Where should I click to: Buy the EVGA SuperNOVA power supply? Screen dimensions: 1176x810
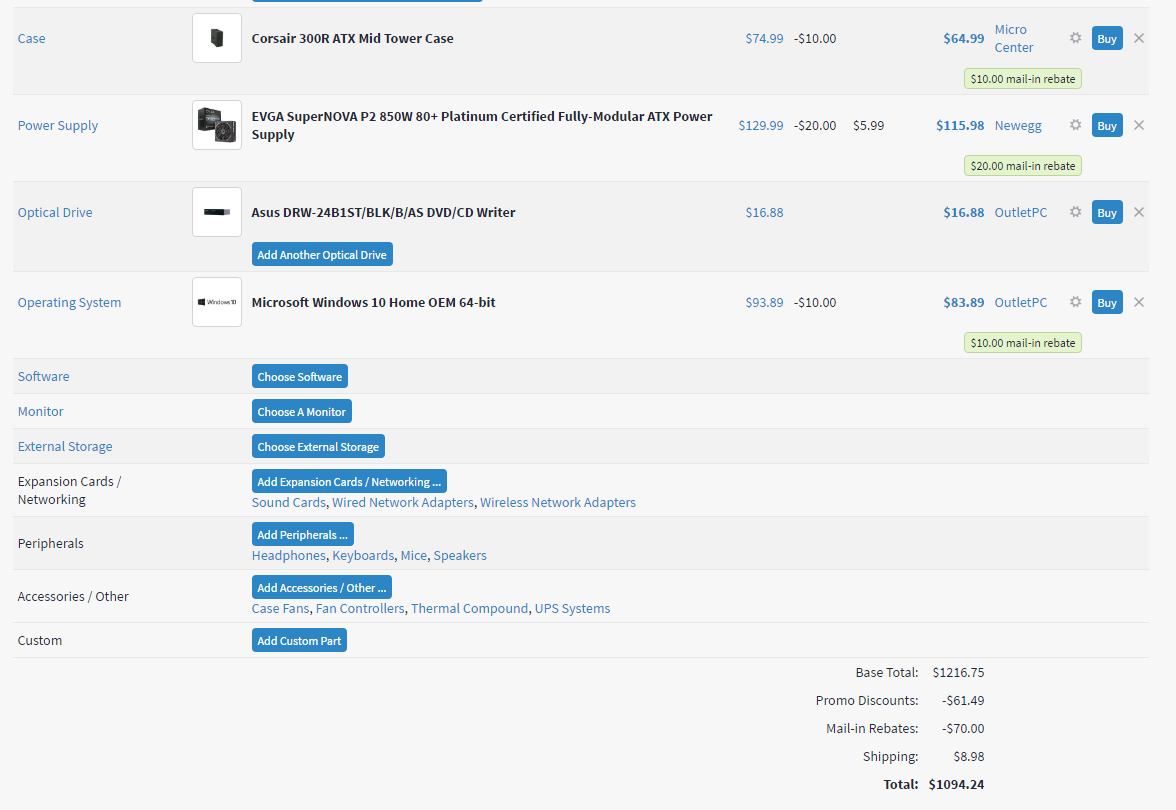pyautogui.click(x=1107, y=125)
